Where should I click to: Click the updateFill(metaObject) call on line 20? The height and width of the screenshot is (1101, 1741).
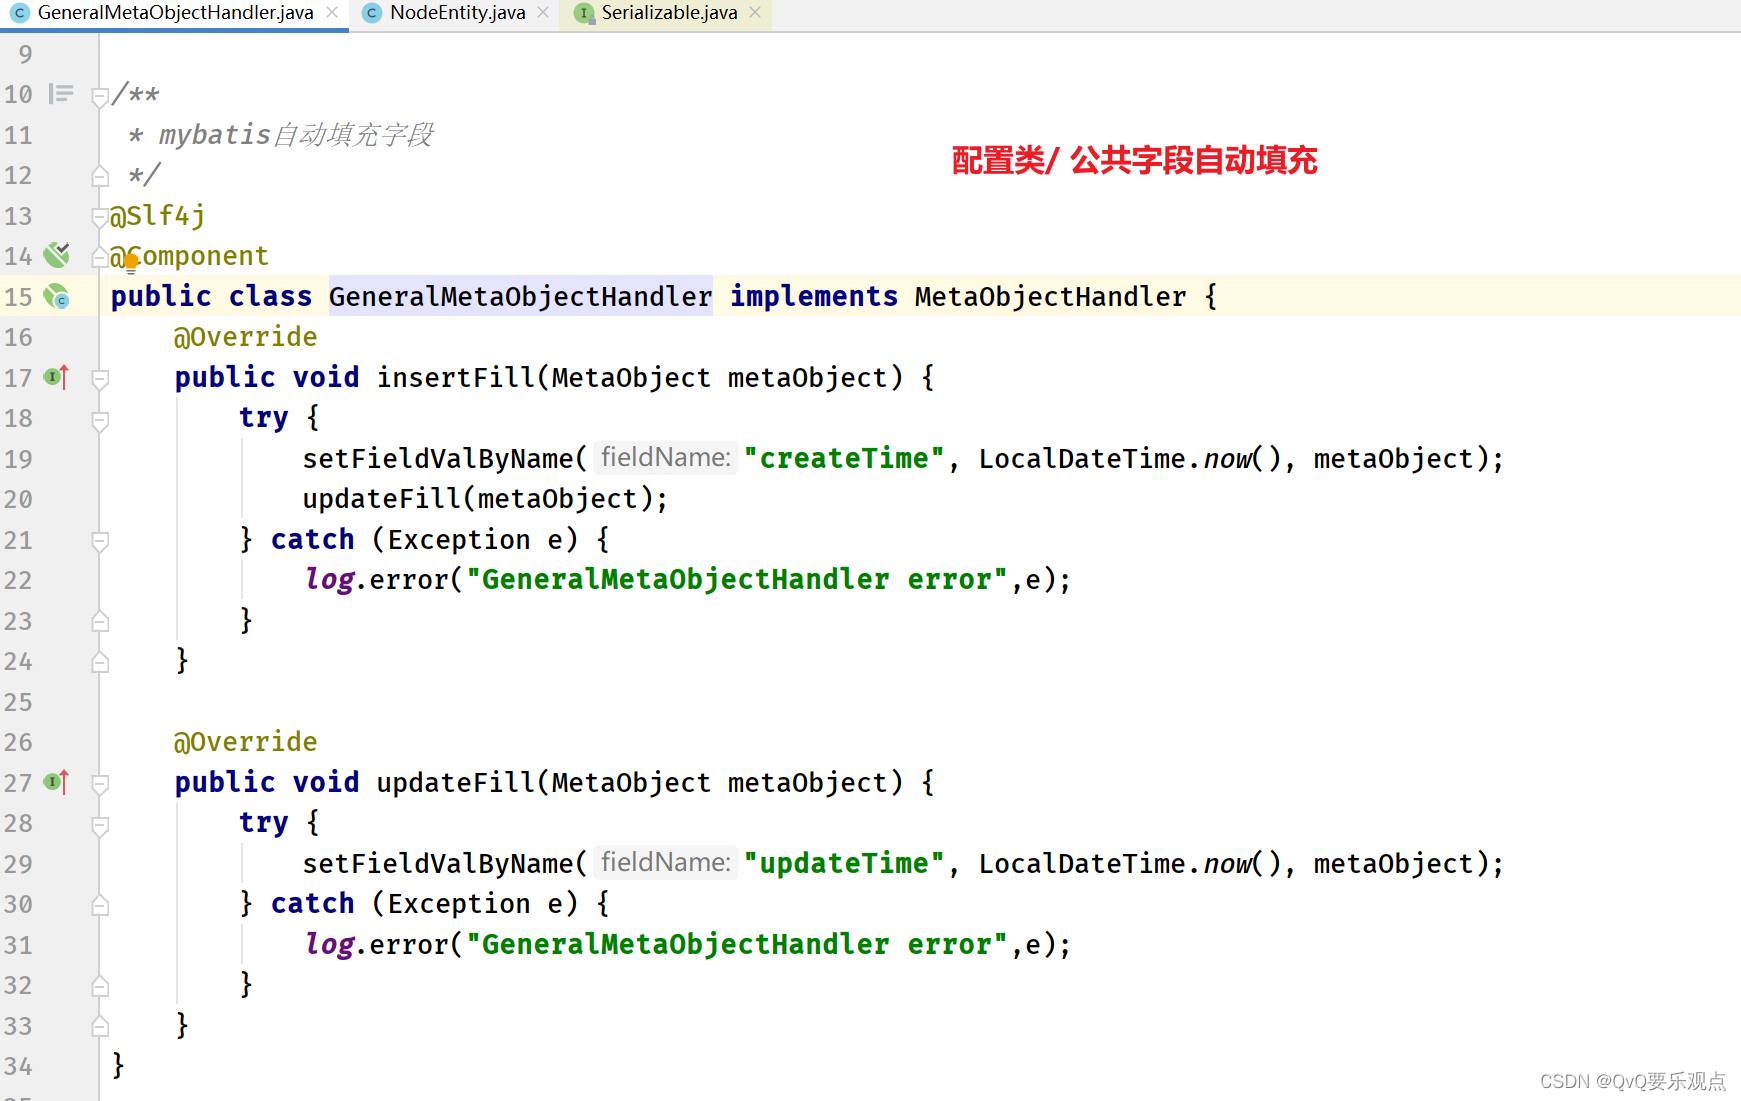coord(479,498)
